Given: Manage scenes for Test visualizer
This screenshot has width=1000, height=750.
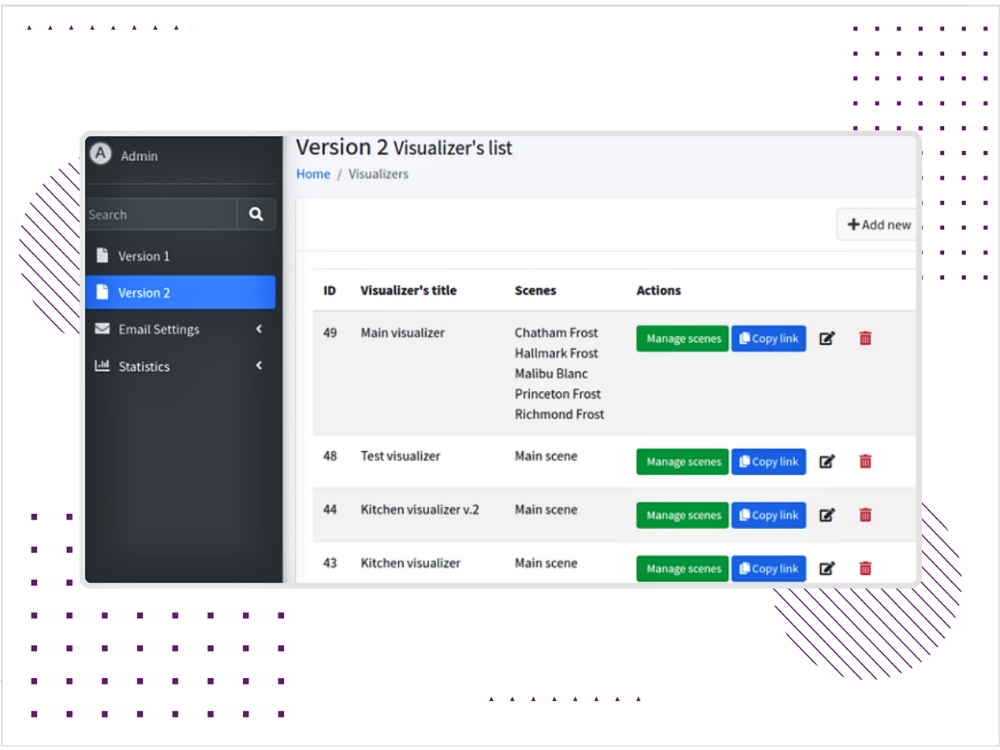Looking at the screenshot, I should point(682,462).
